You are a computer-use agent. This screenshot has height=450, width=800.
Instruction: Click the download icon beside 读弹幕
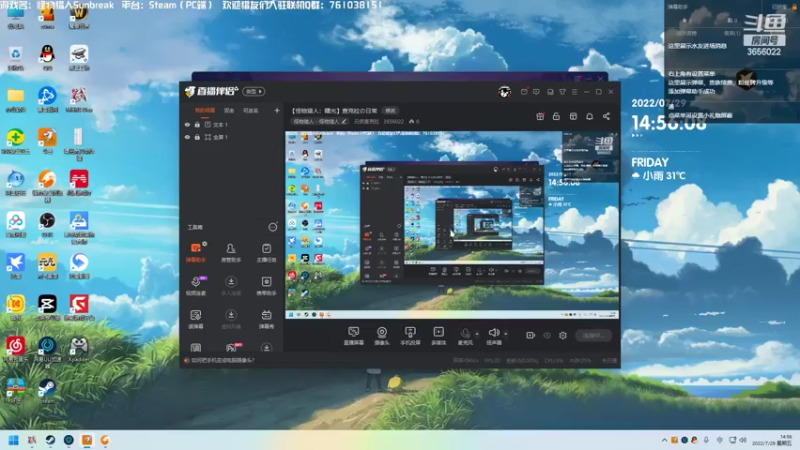point(231,318)
